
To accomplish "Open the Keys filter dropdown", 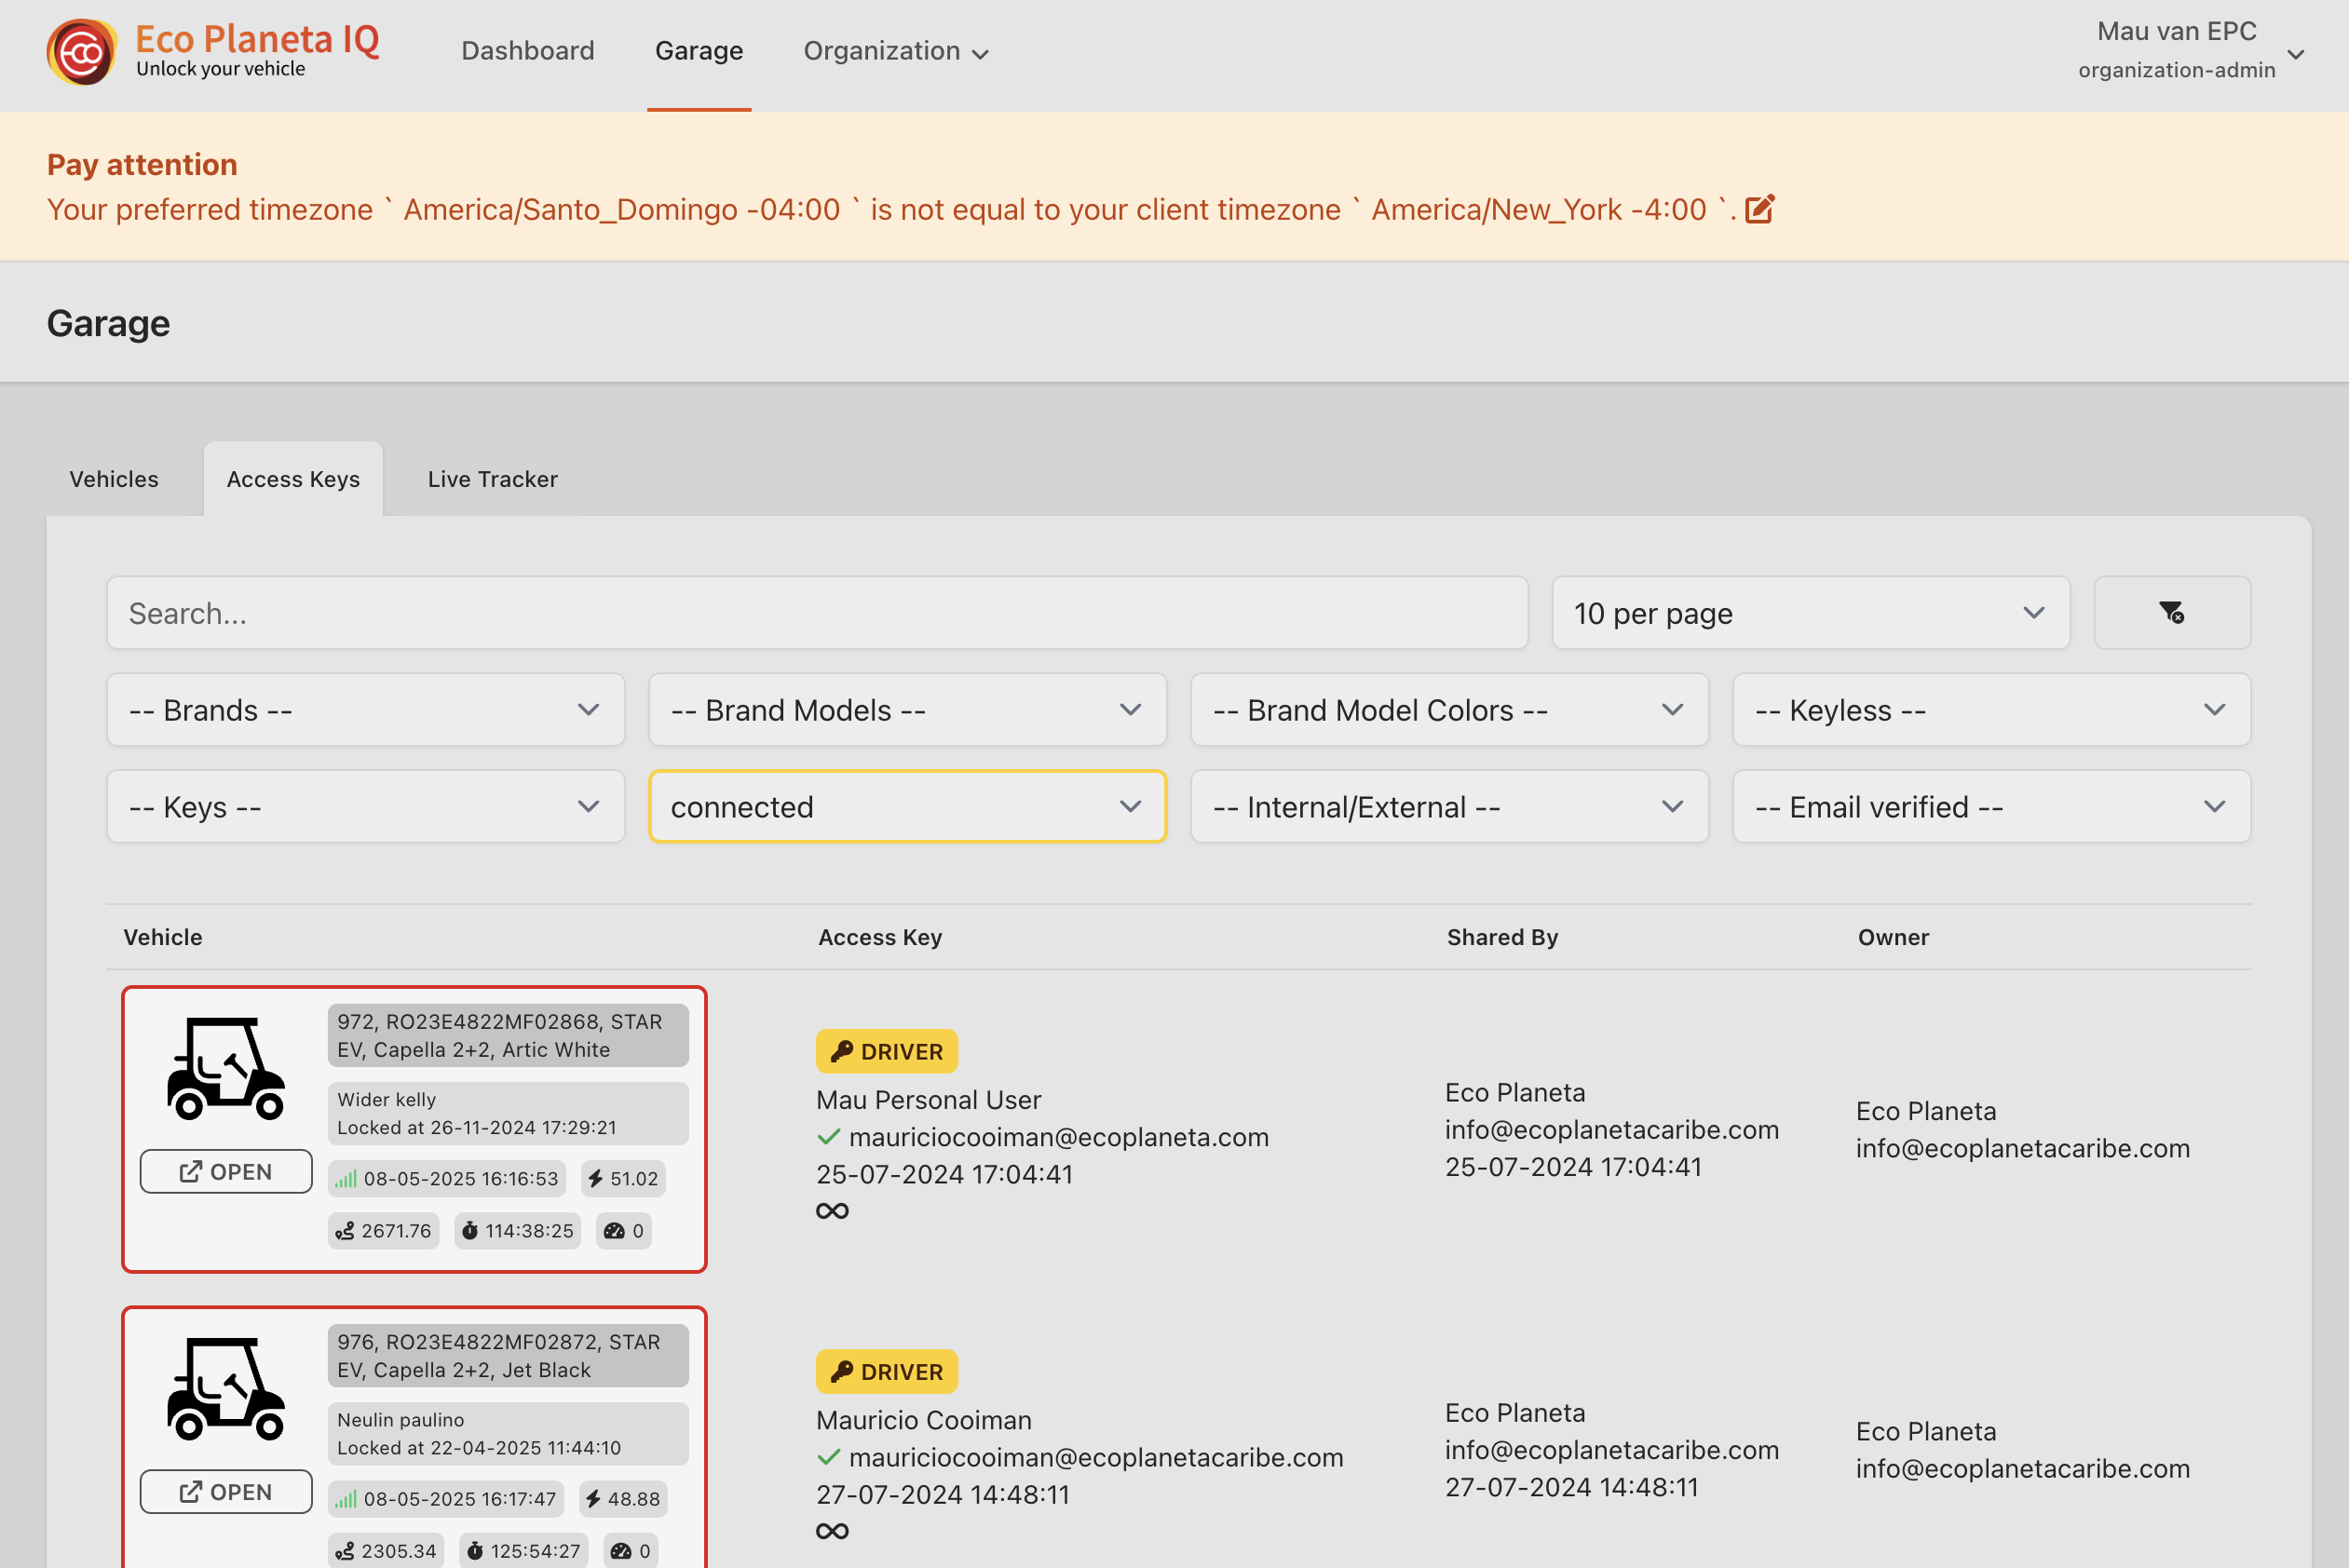I will point(366,807).
